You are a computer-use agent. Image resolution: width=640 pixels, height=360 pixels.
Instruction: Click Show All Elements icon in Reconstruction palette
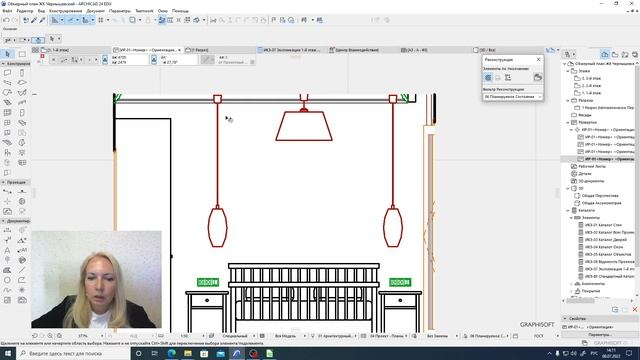pyautogui.click(x=488, y=78)
